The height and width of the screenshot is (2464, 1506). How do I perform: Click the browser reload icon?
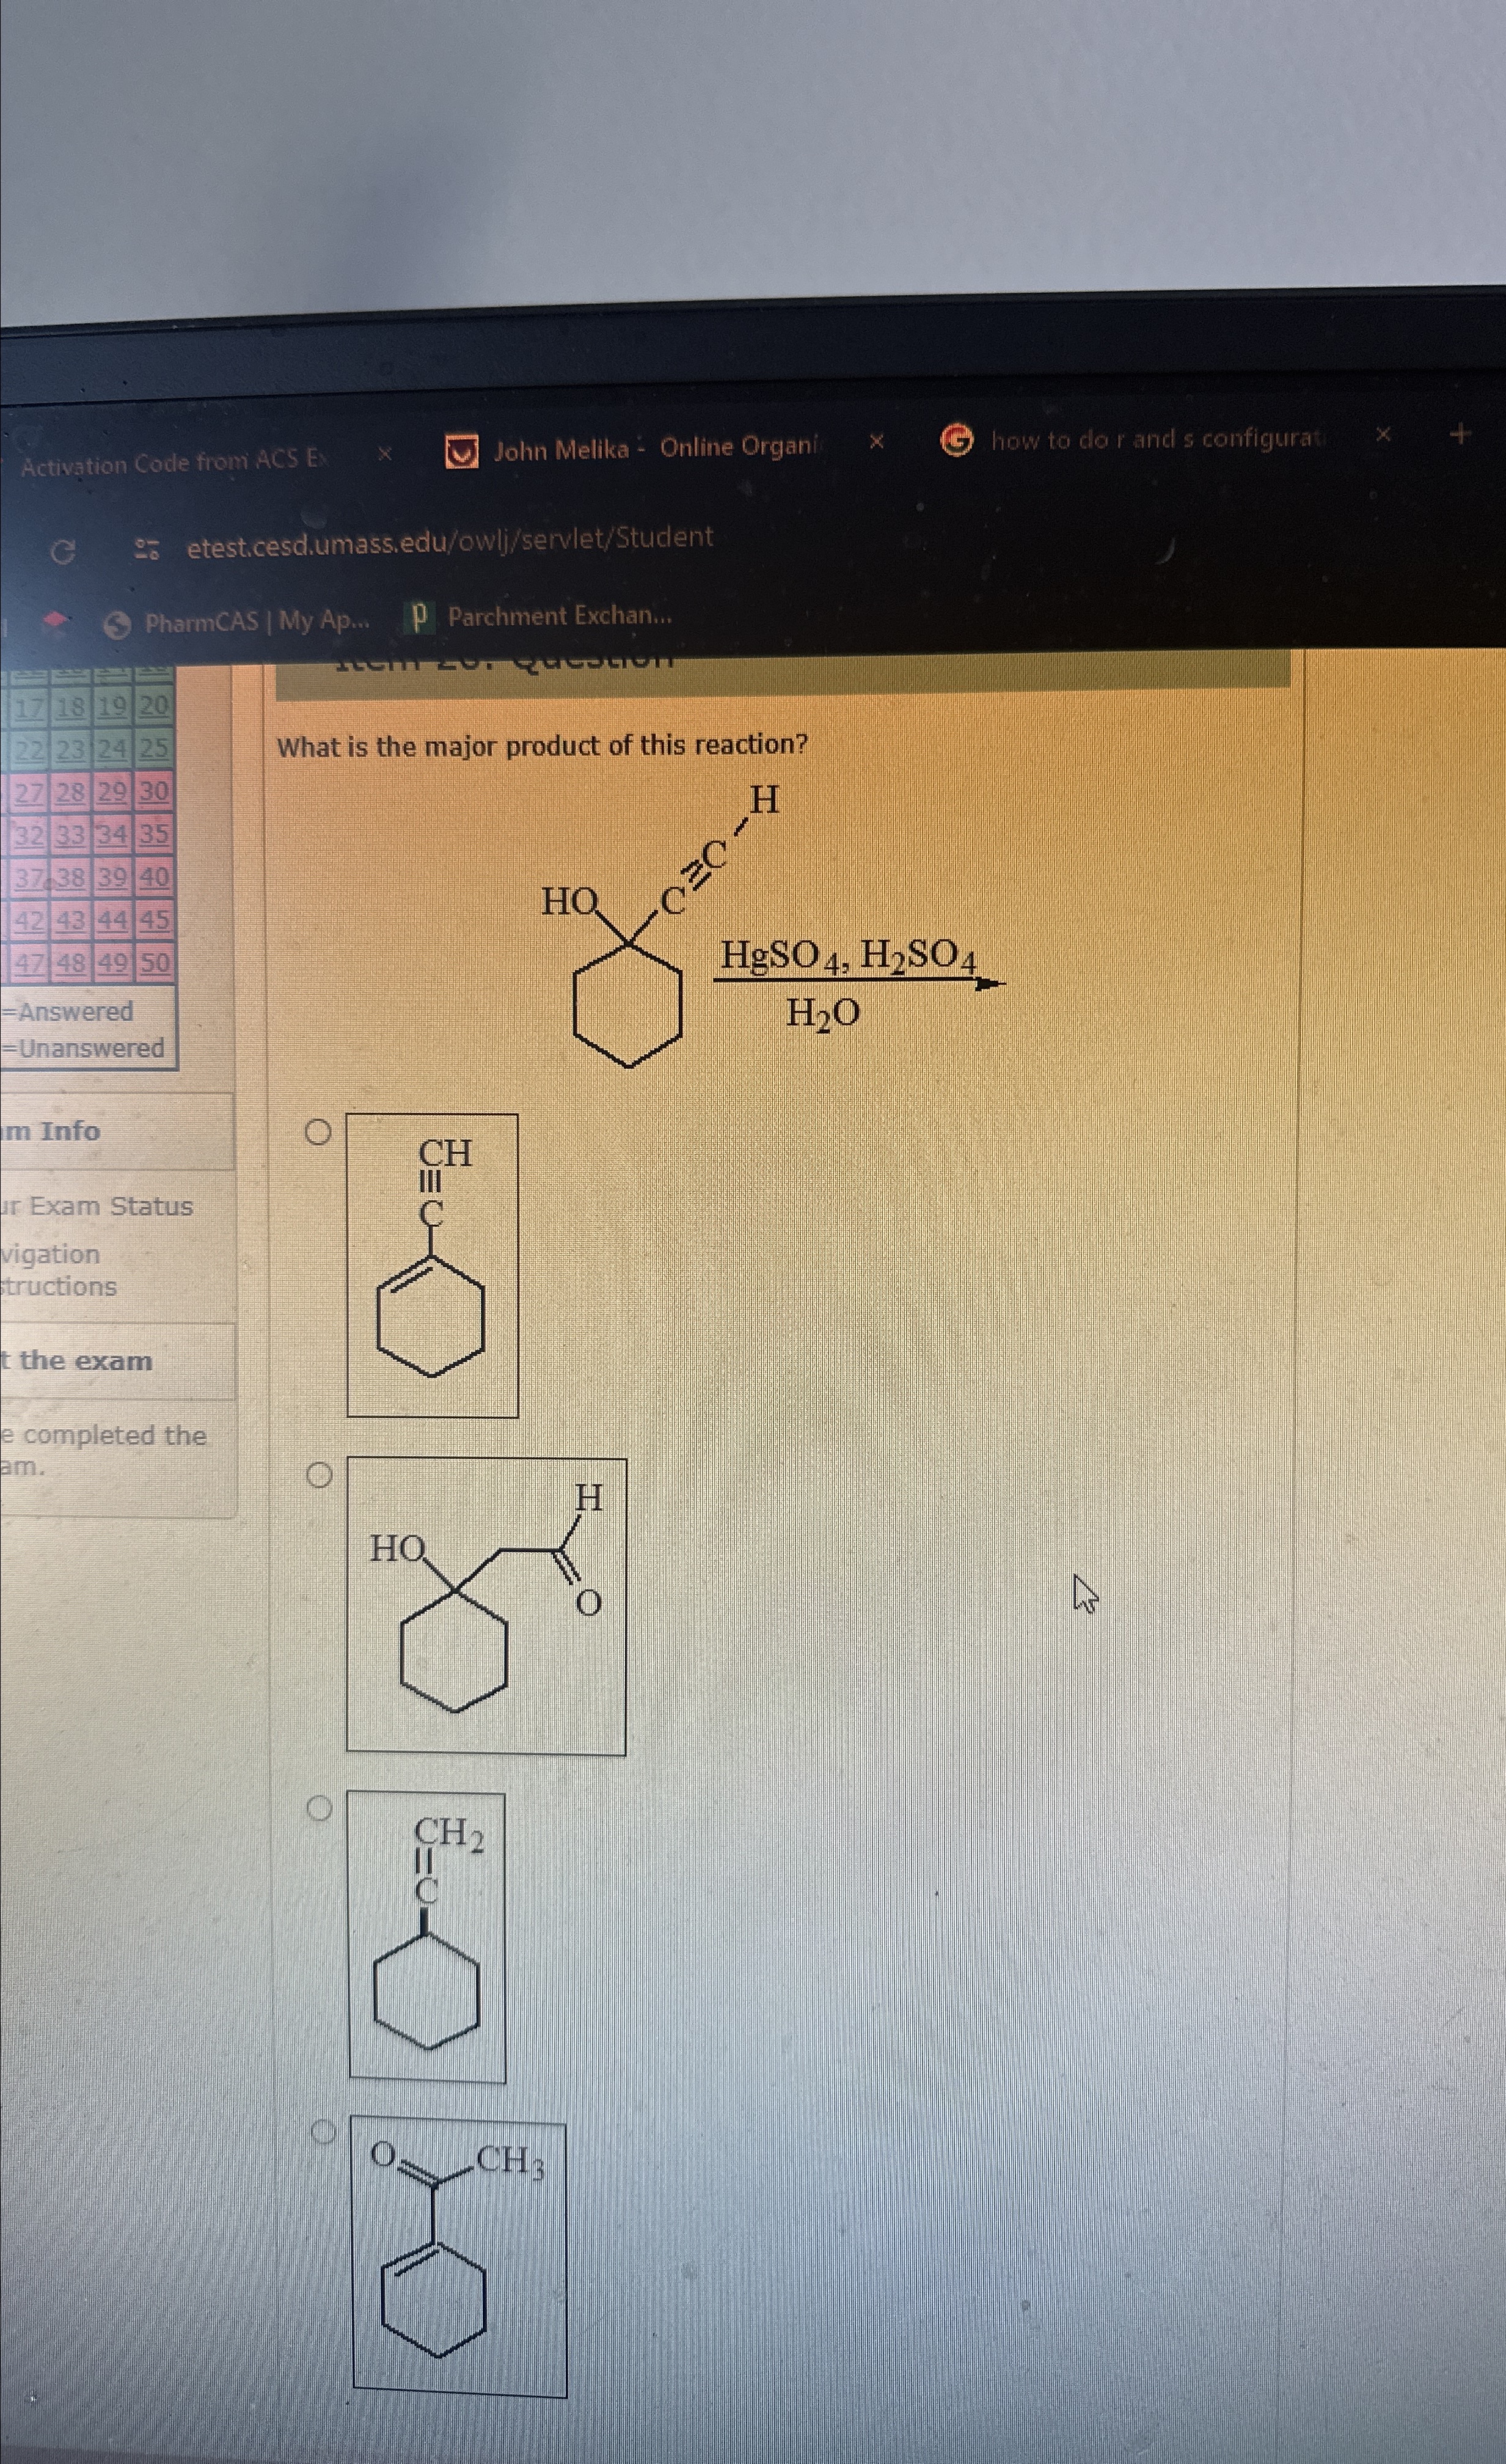click(63, 551)
